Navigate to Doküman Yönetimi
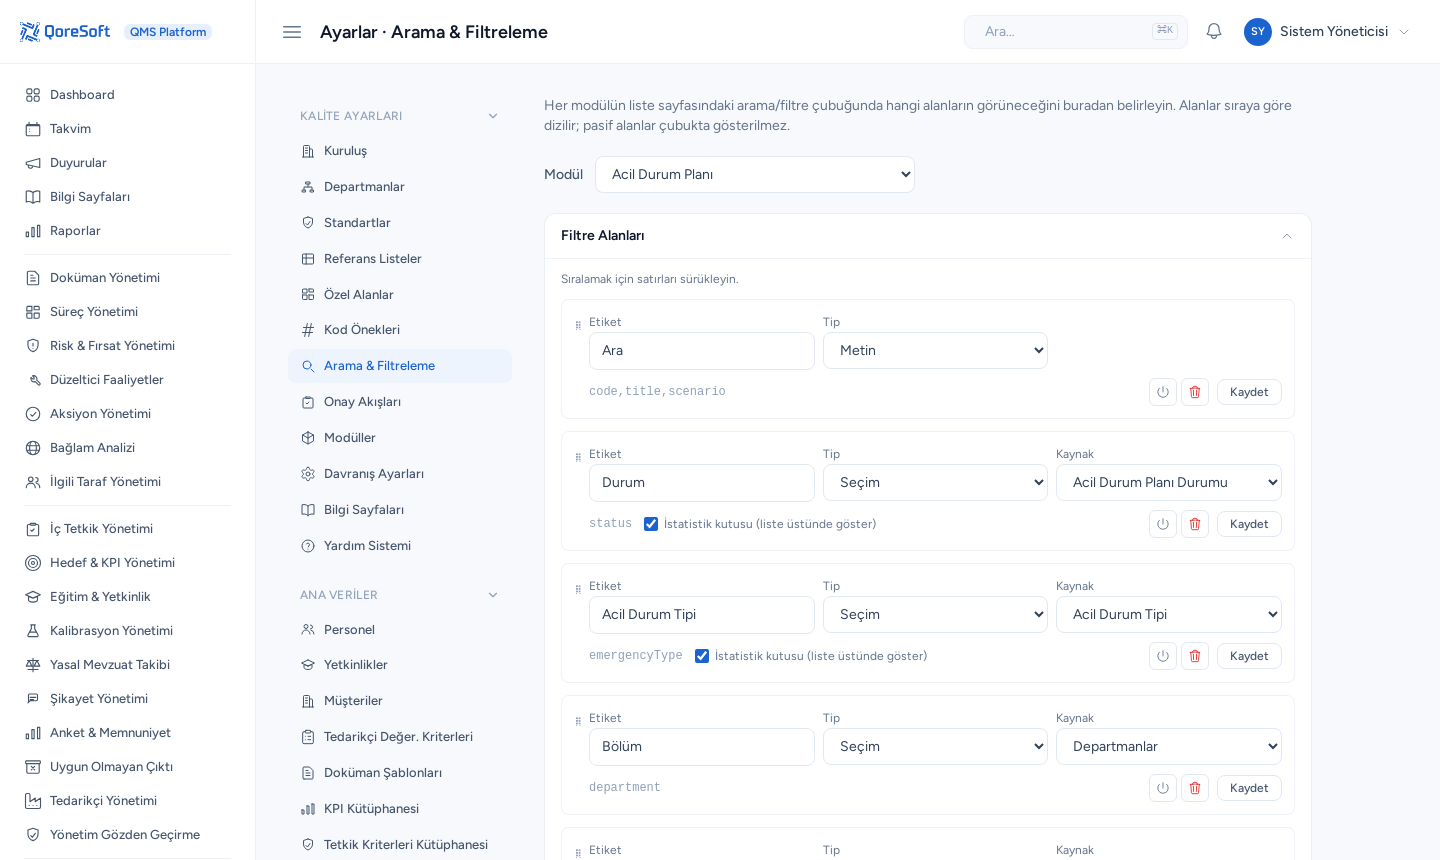 tap(128, 278)
